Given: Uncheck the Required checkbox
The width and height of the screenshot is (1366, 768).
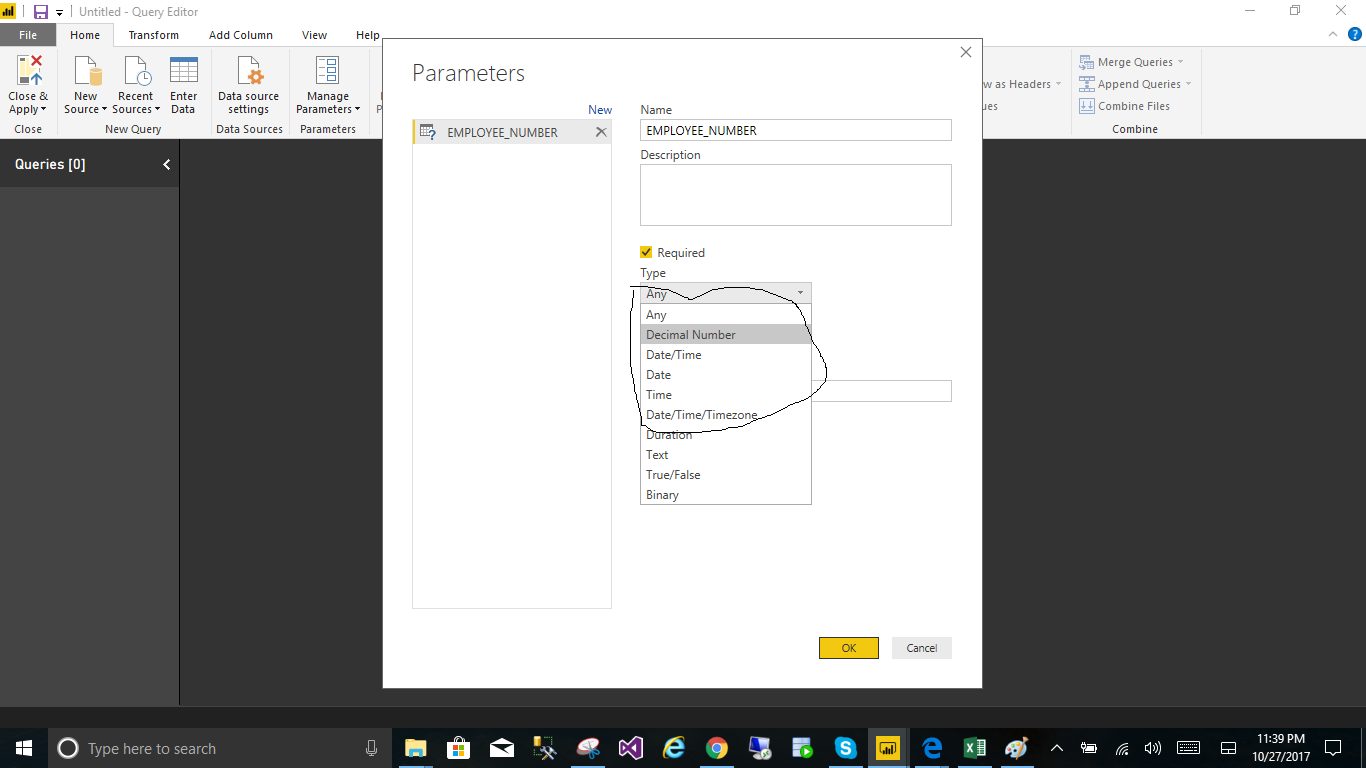Looking at the screenshot, I should click(646, 252).
